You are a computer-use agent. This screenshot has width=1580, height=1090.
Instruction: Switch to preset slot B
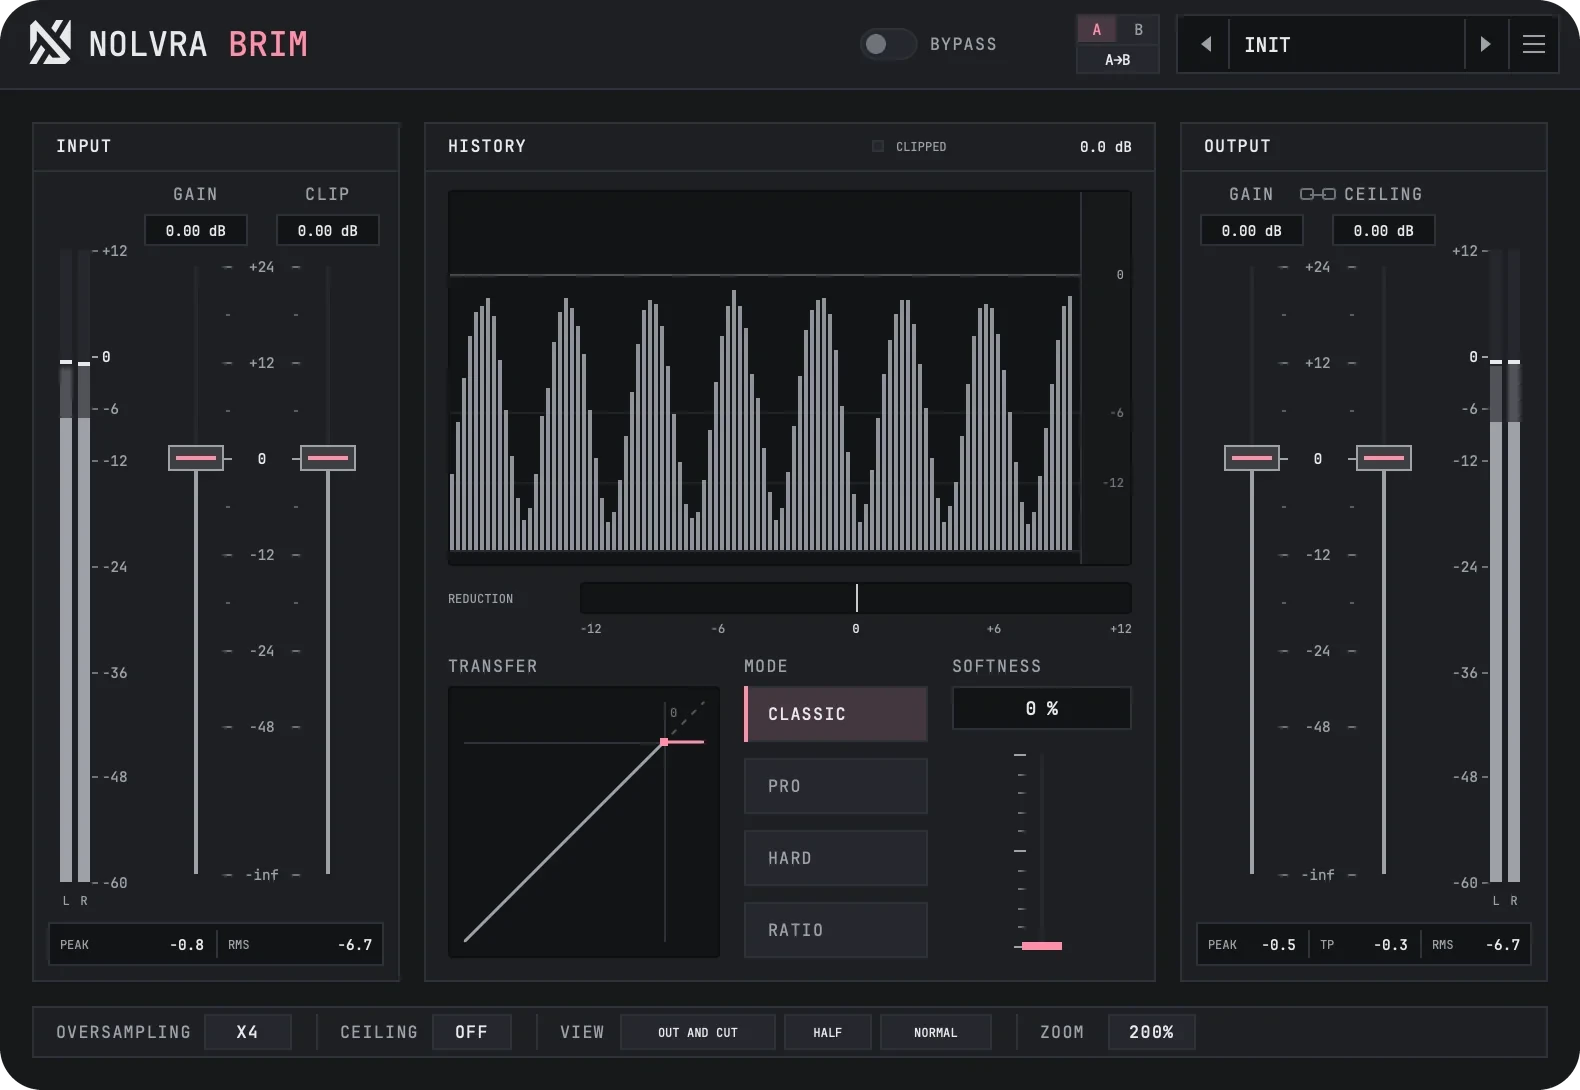click(x=1138, y=30)
